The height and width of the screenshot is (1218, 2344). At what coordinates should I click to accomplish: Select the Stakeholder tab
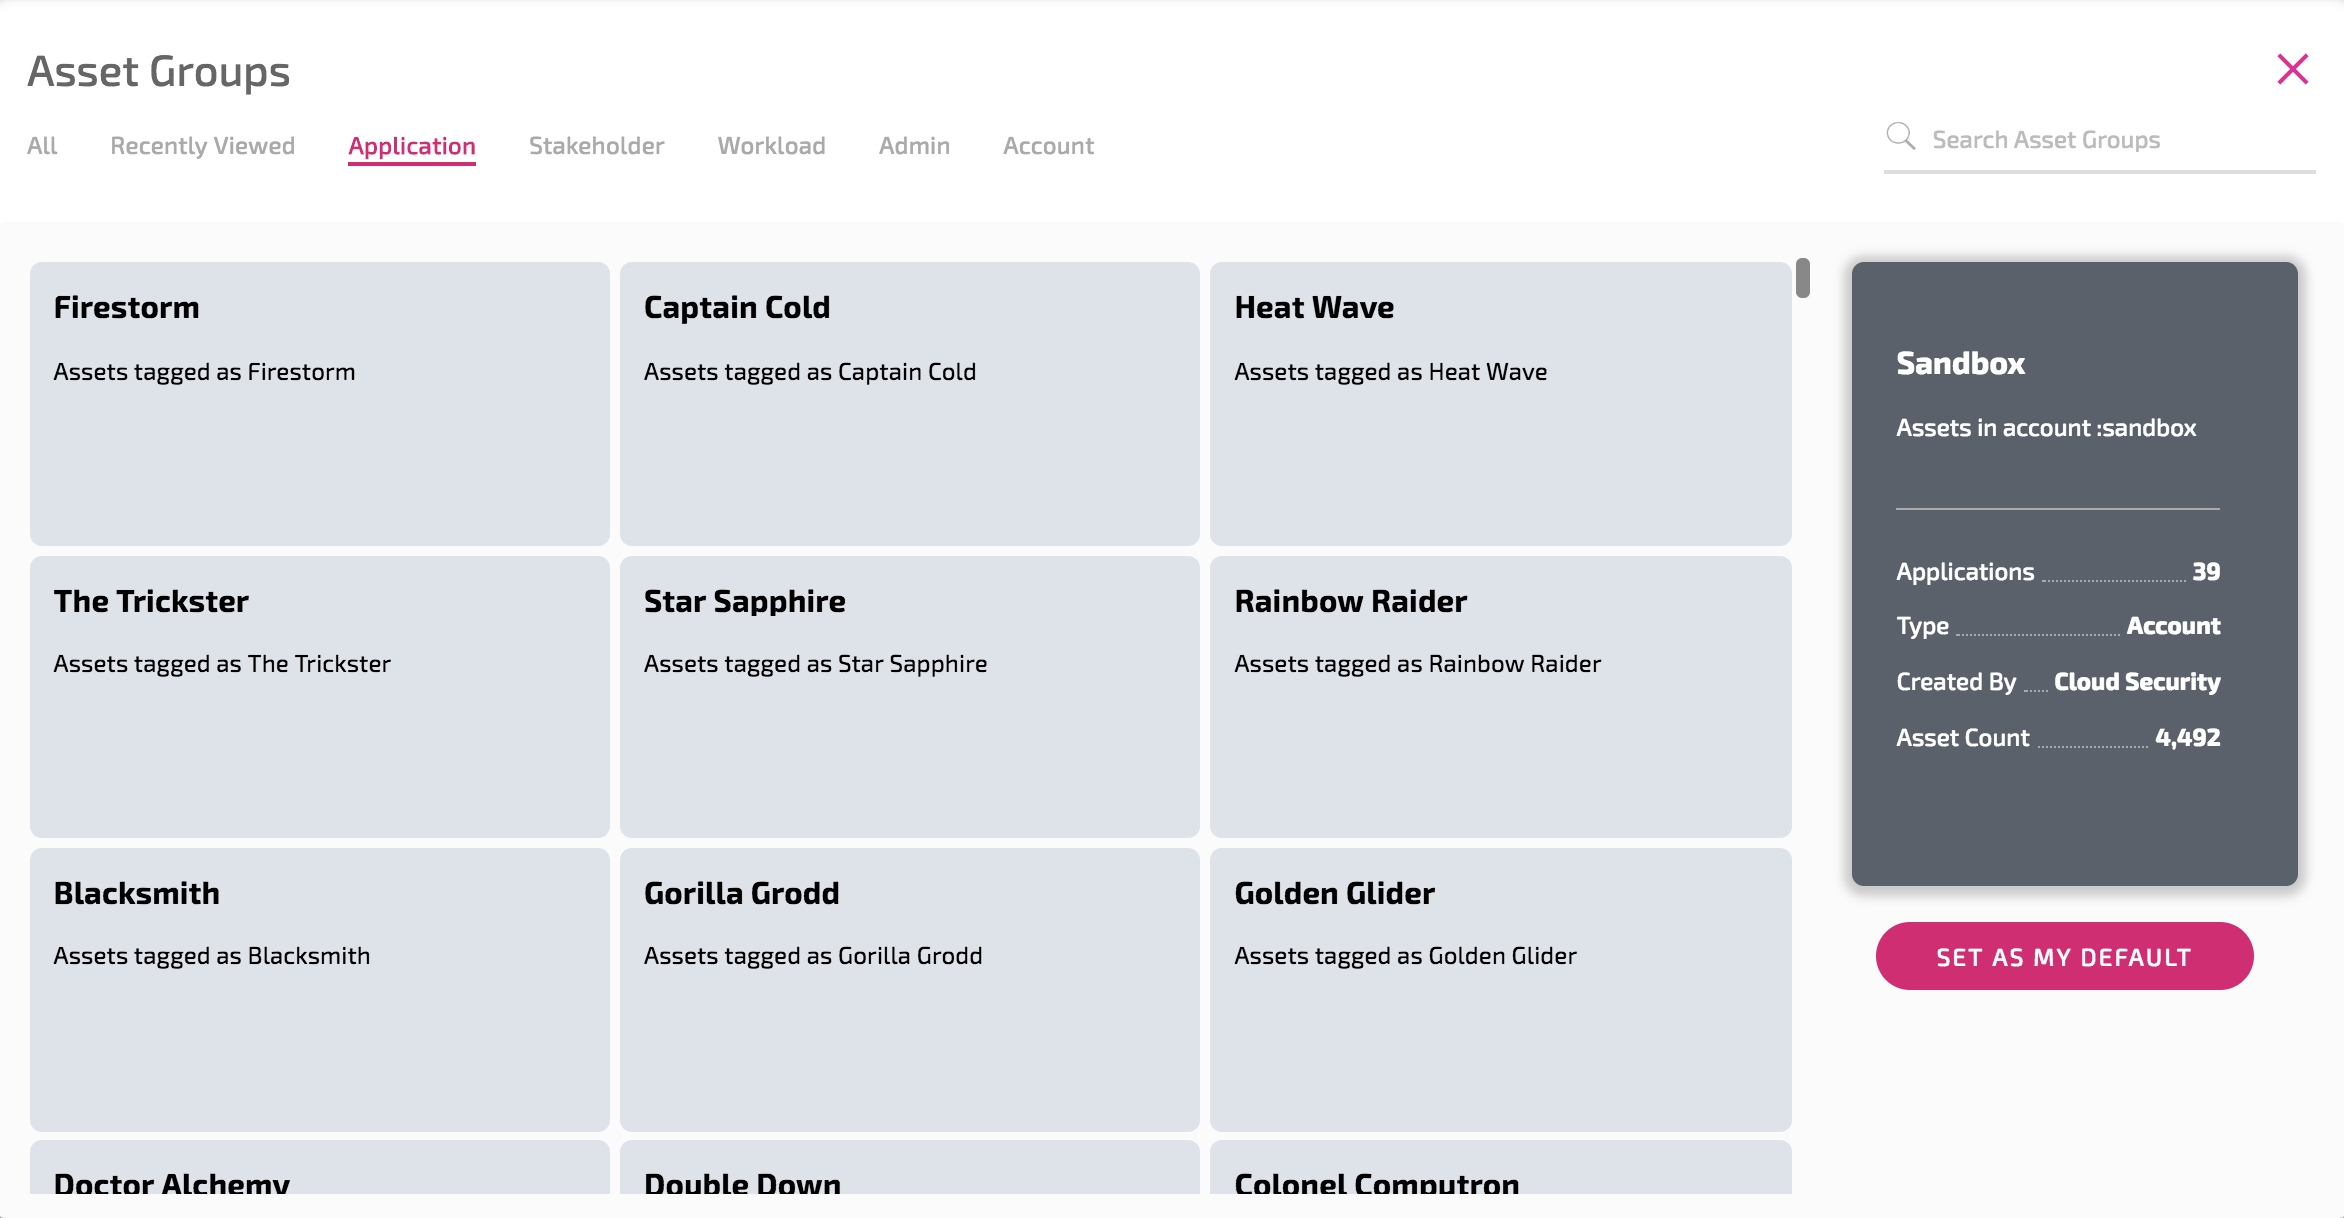click(x=596, y=146)
